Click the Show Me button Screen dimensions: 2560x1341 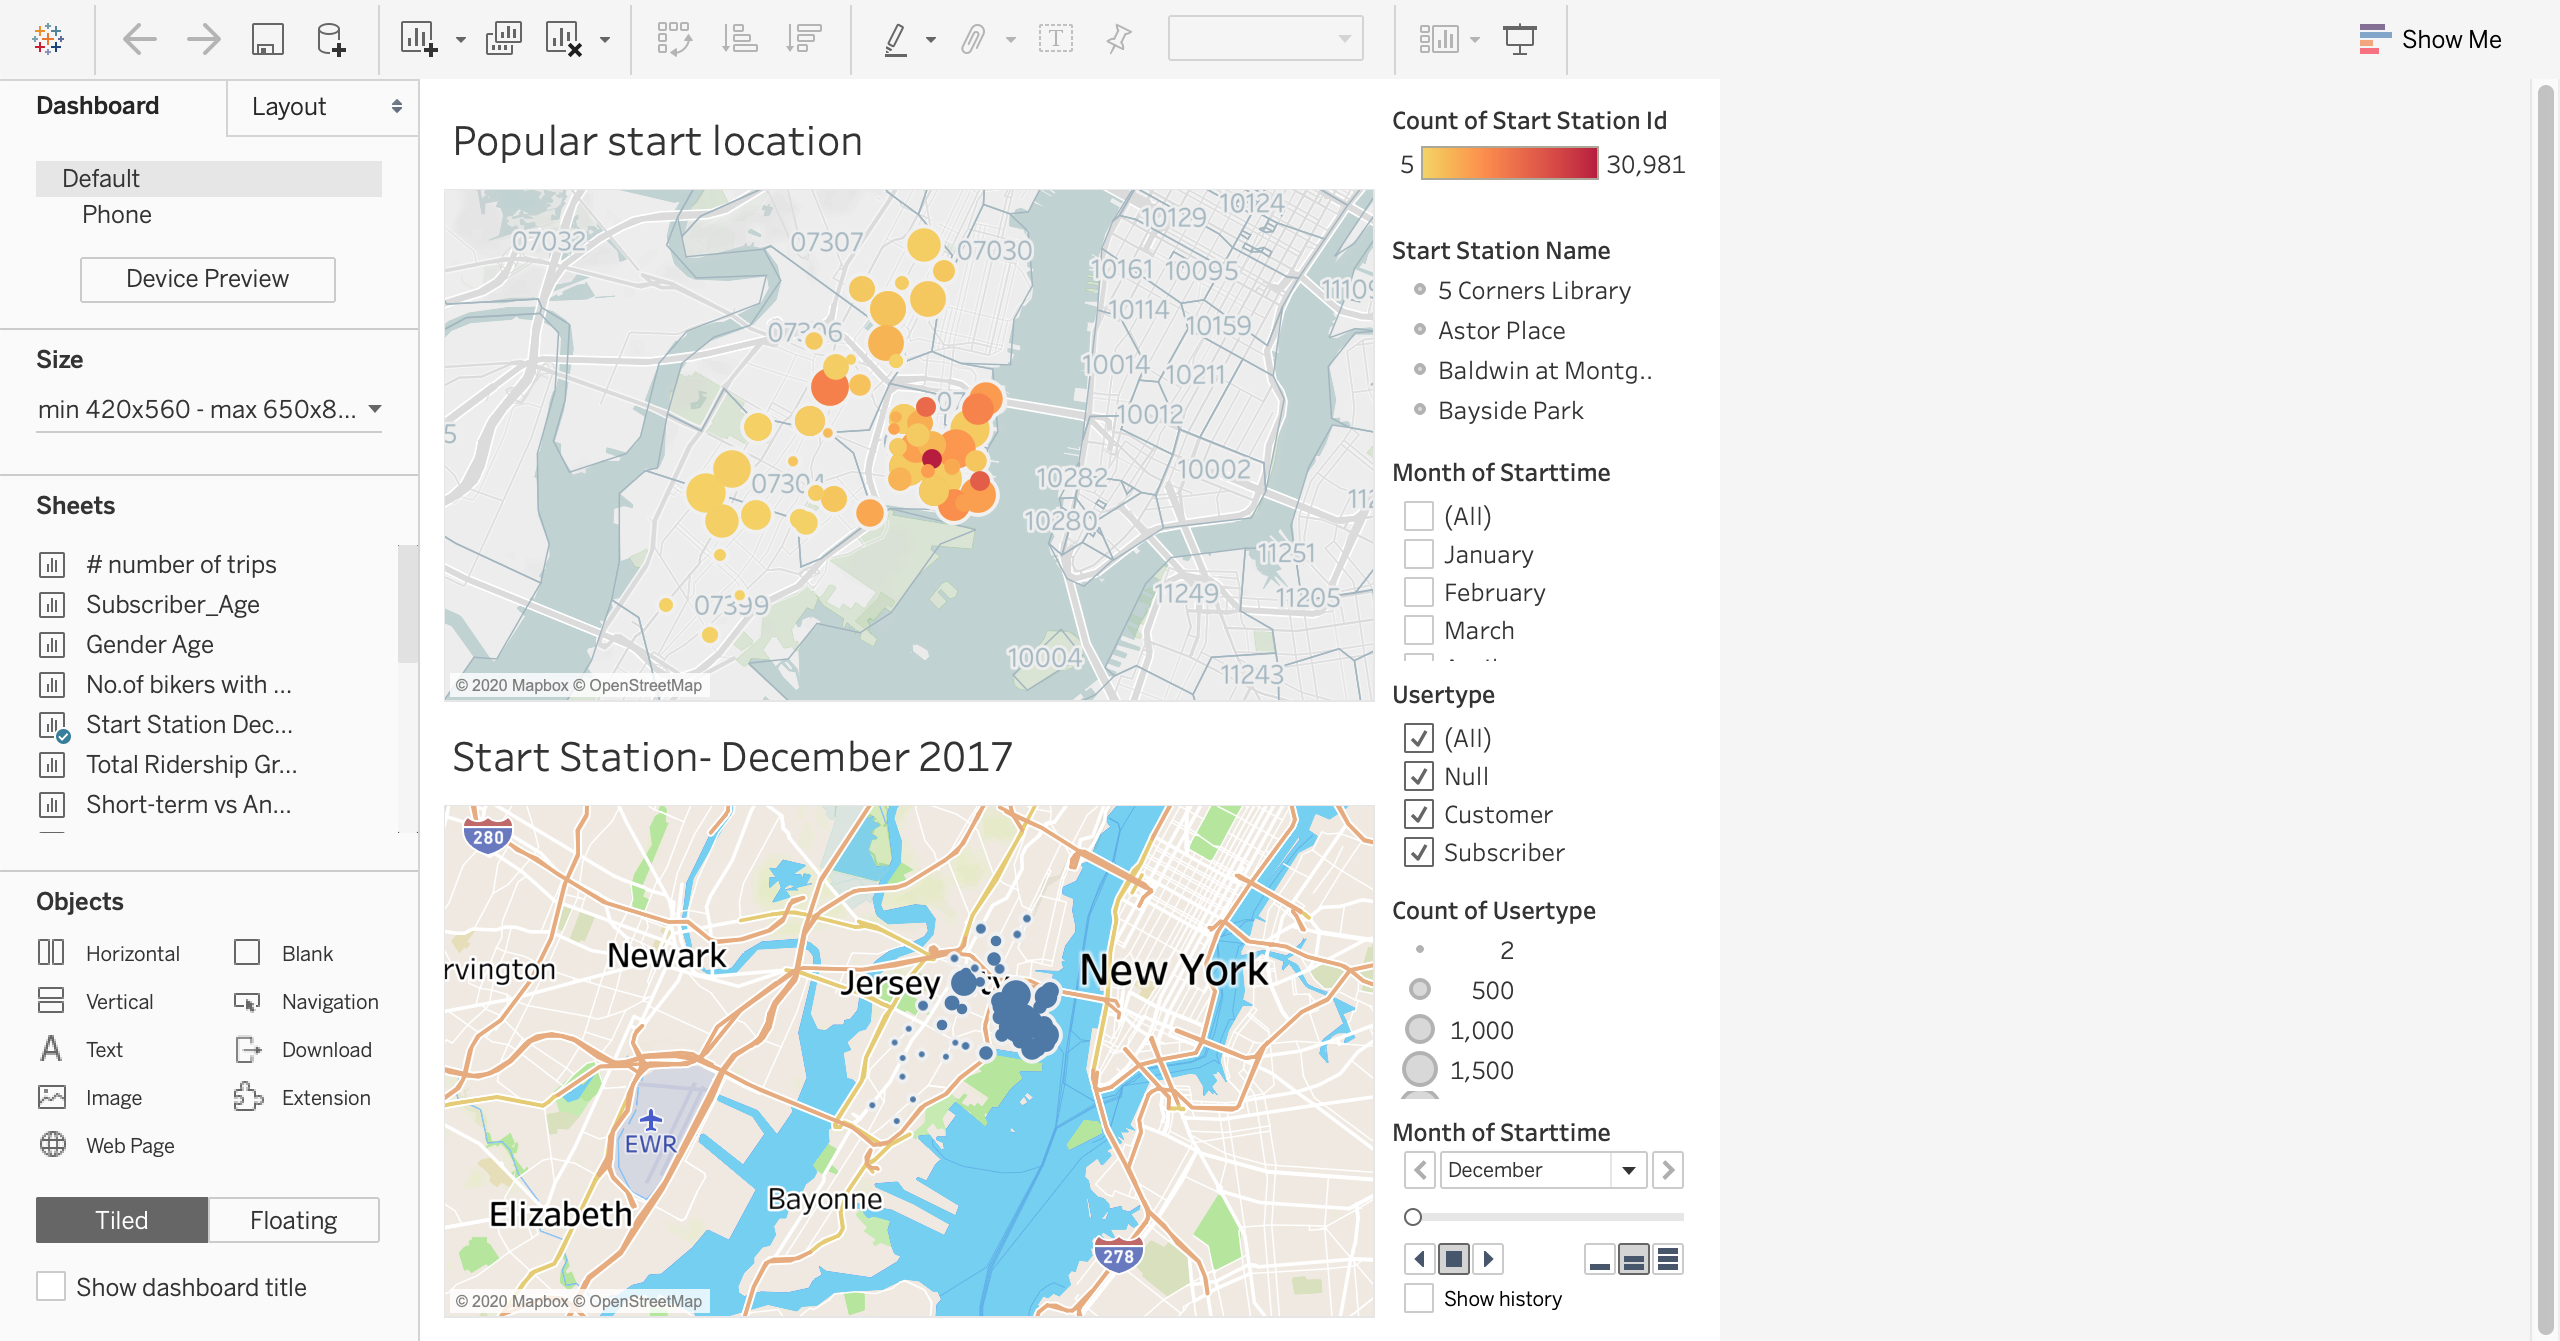2431,40
